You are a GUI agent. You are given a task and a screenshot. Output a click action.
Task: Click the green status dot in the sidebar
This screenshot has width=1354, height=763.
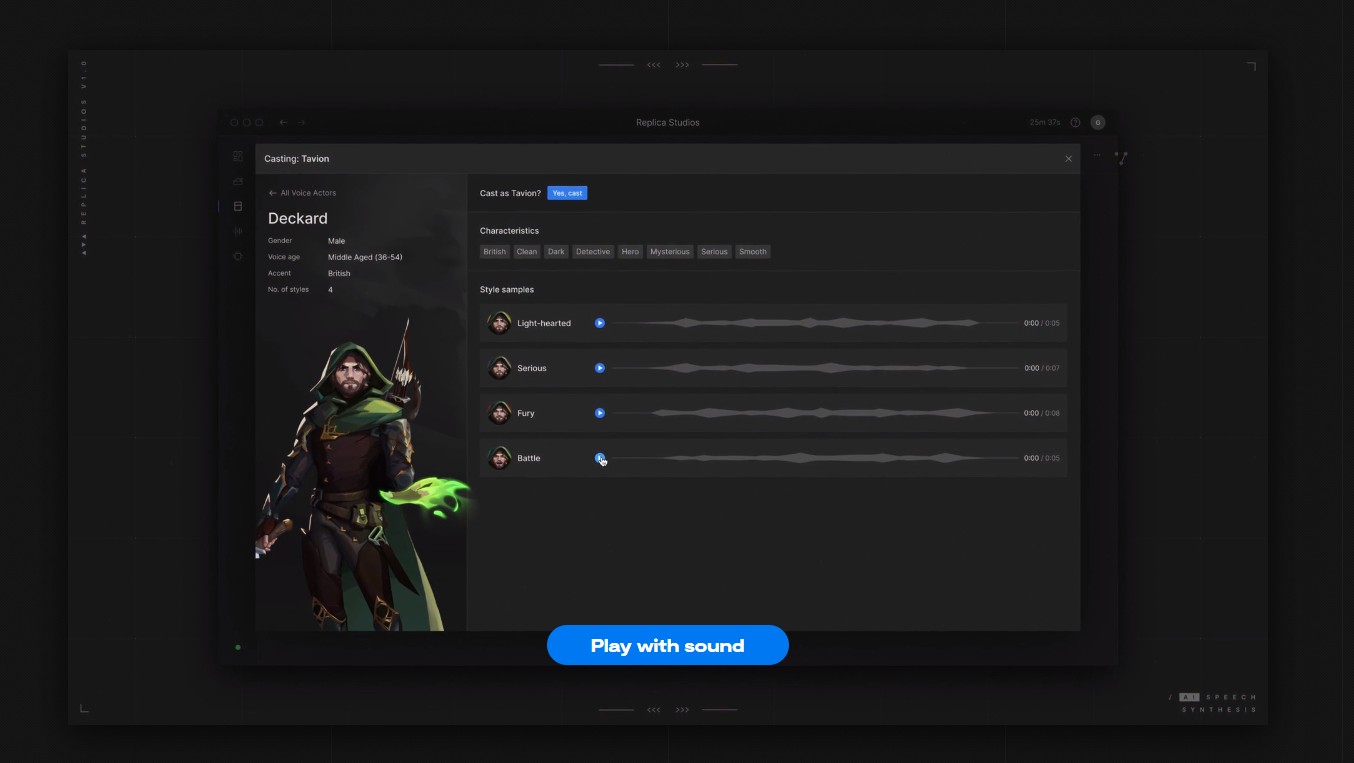[238, 647]
